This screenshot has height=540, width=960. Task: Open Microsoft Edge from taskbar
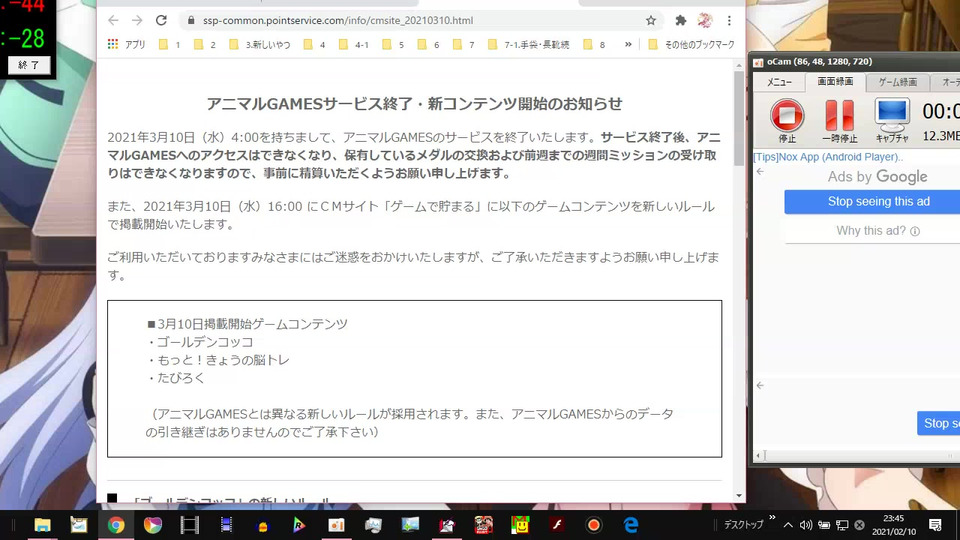[631, 525]
